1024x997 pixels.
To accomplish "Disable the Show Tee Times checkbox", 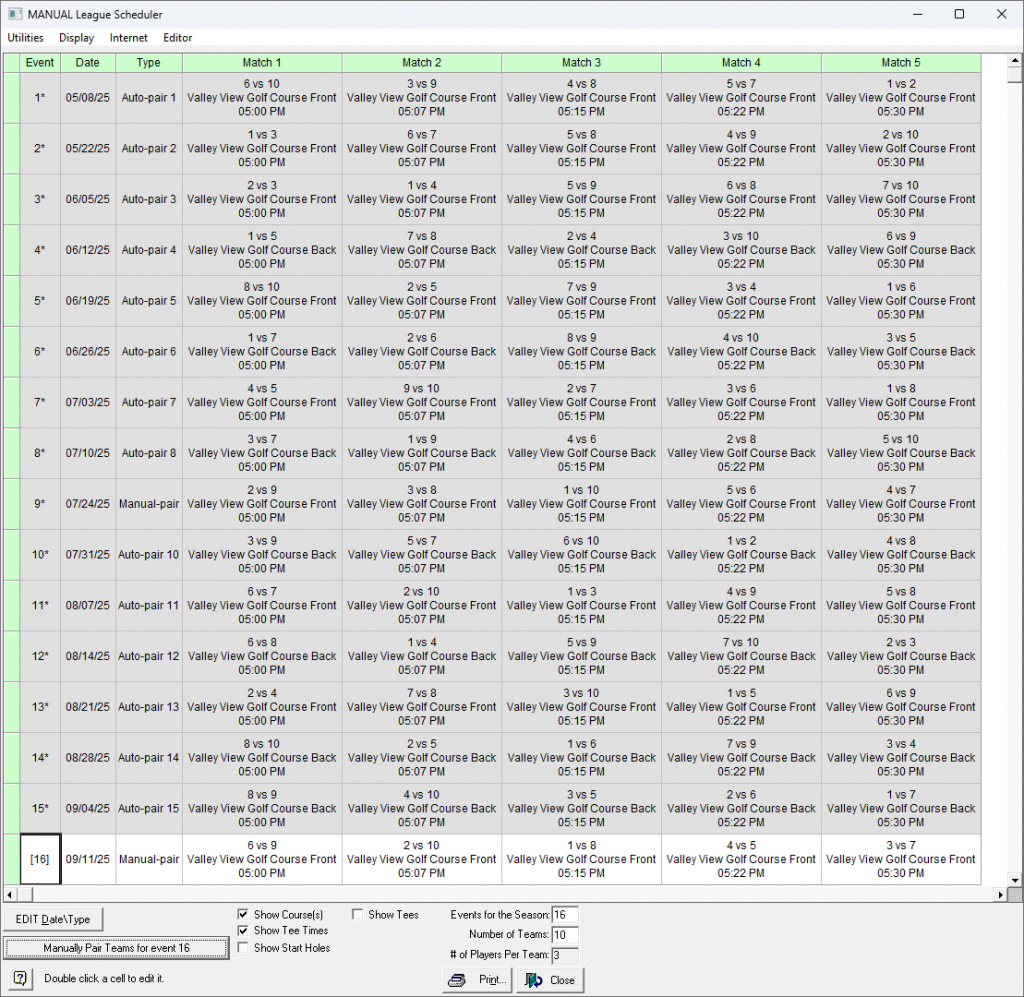I will (243, 931).
